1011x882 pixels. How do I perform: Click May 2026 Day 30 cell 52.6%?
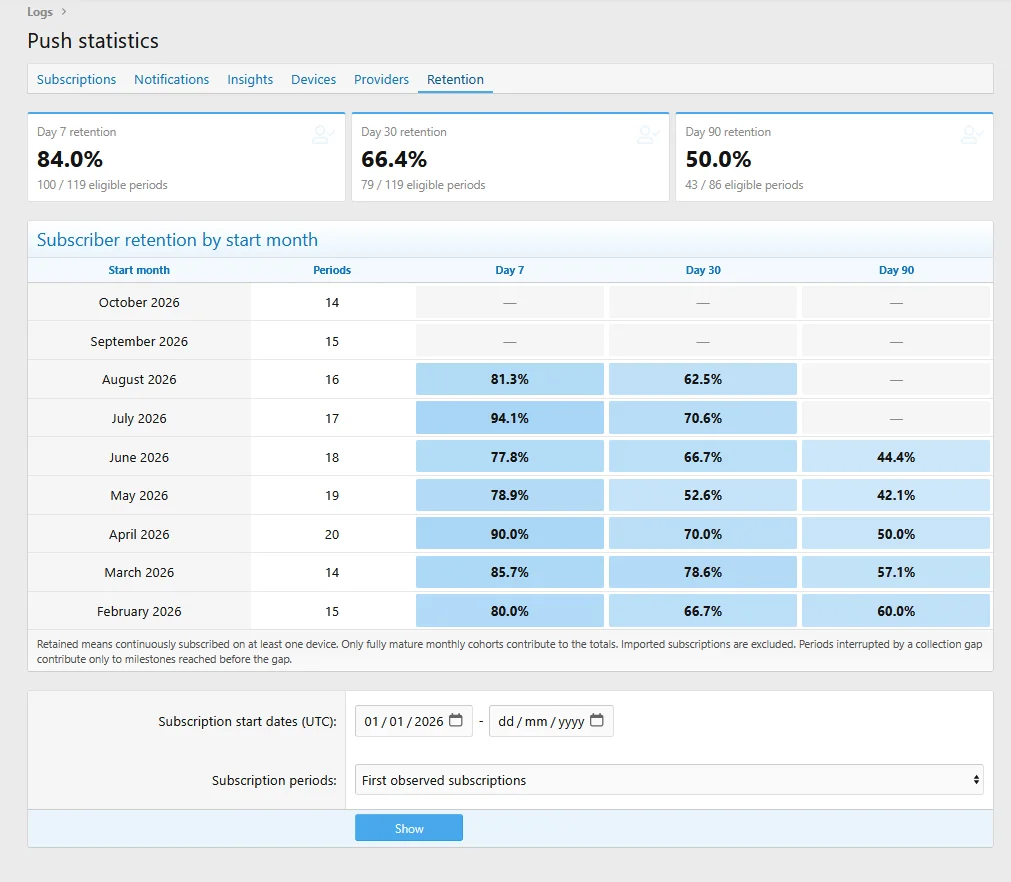pyautogui.click(x=703, y=495)
